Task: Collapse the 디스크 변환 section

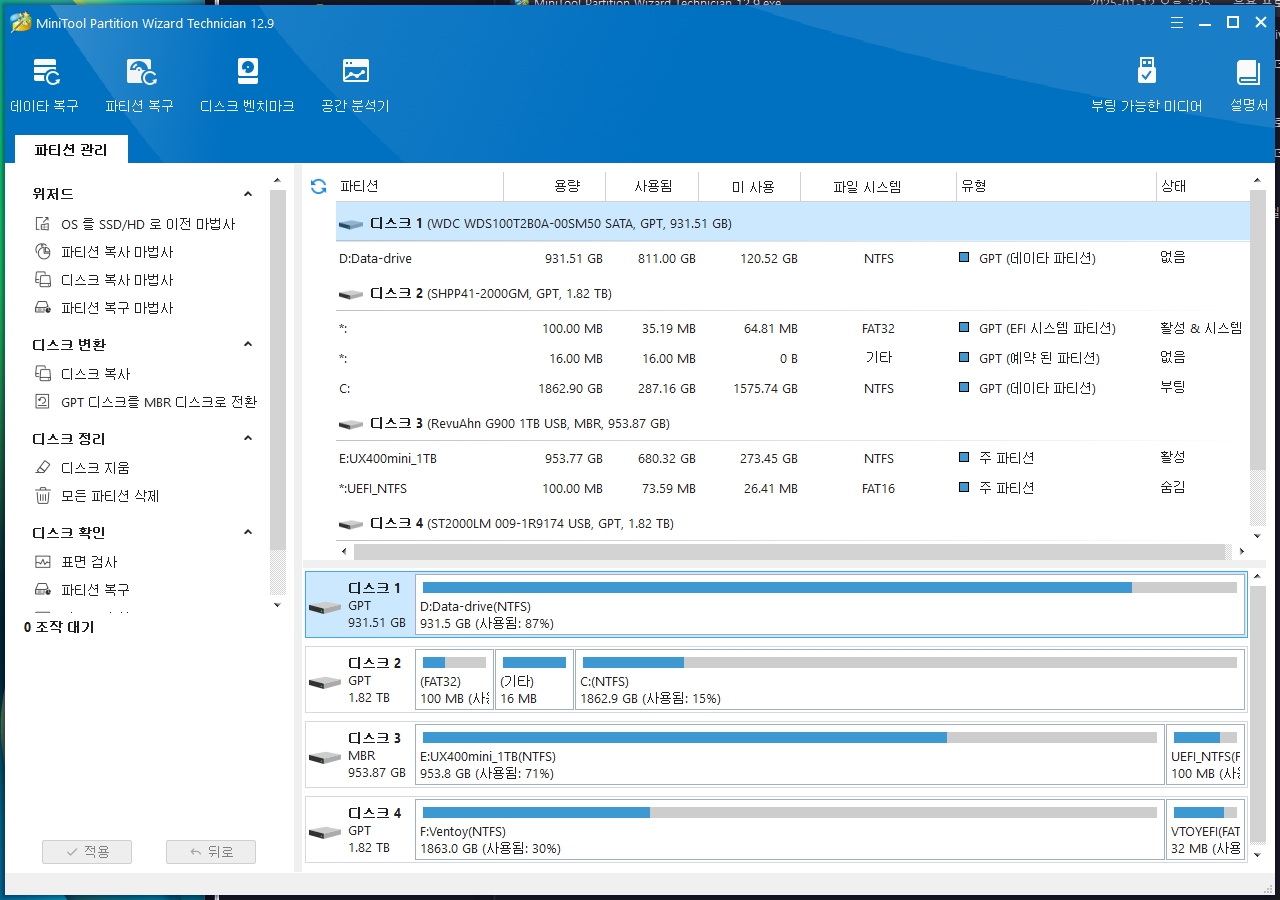Action: 249,344
